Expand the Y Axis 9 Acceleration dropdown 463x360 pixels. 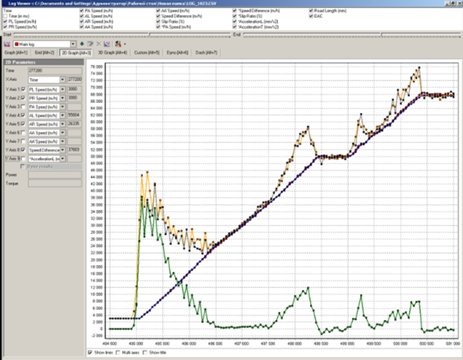coord(62,159)
